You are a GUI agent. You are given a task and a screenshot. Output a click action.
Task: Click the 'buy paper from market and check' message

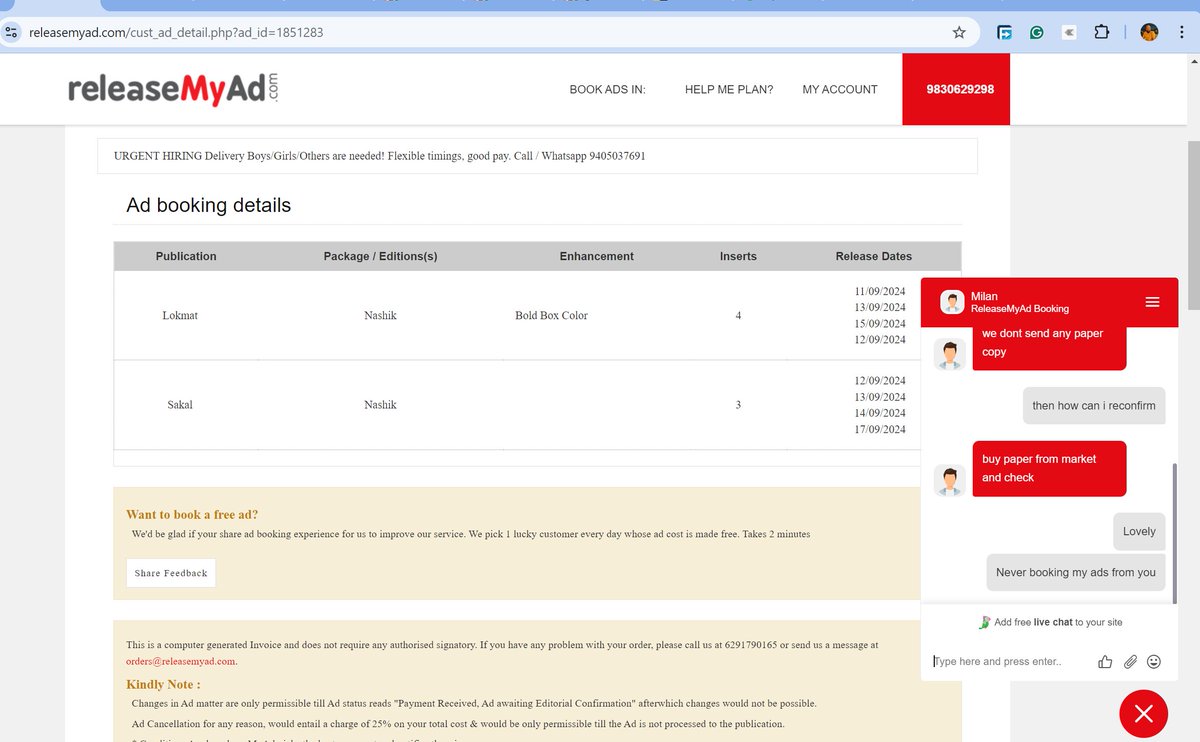pyautogui.click(x=1049, y=468)
